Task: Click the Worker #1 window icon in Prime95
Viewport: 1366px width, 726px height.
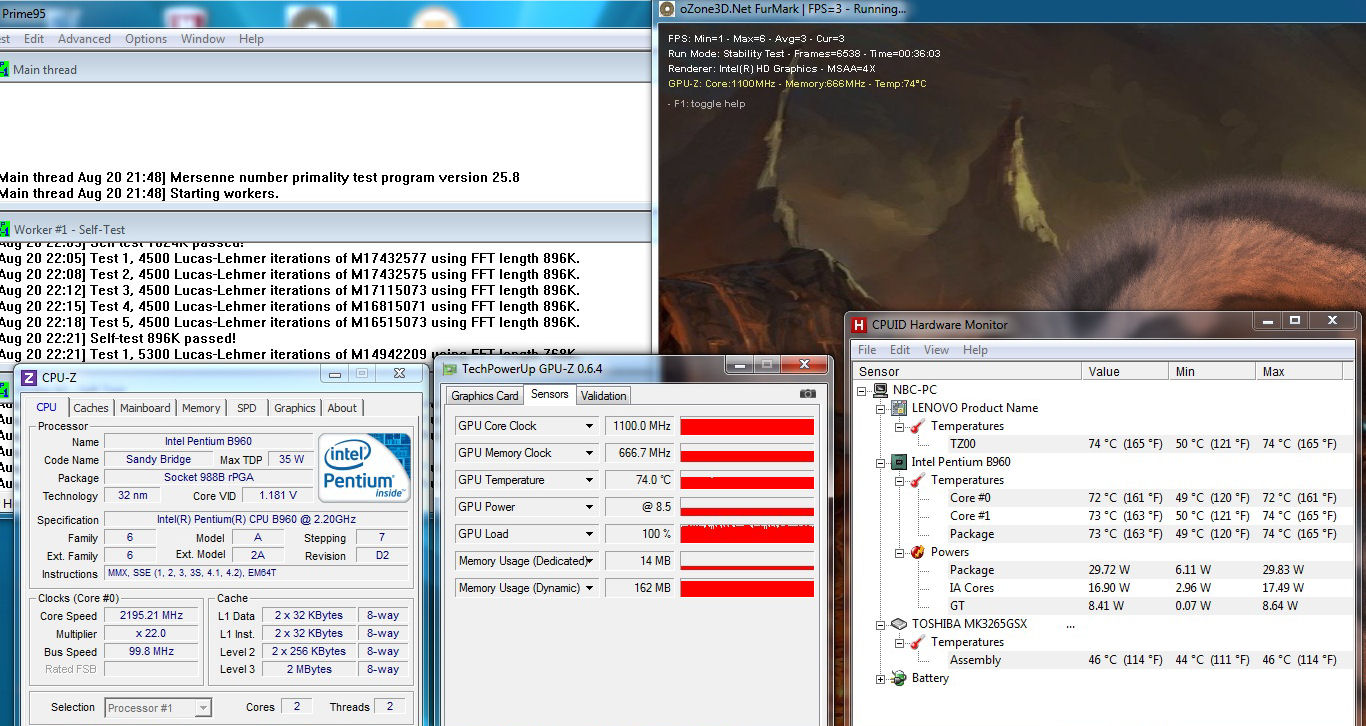Action: coord(4,229)
